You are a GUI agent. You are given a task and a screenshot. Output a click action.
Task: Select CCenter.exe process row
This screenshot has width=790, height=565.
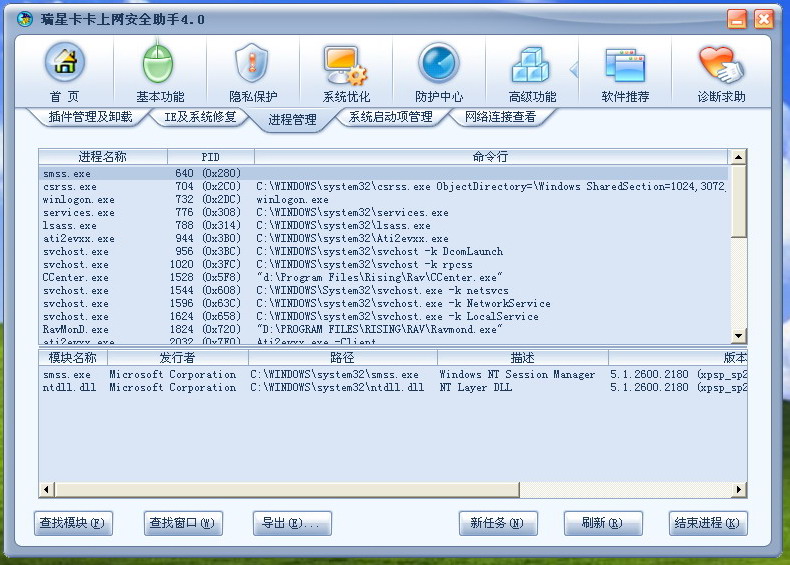click(x=383, y=278)
